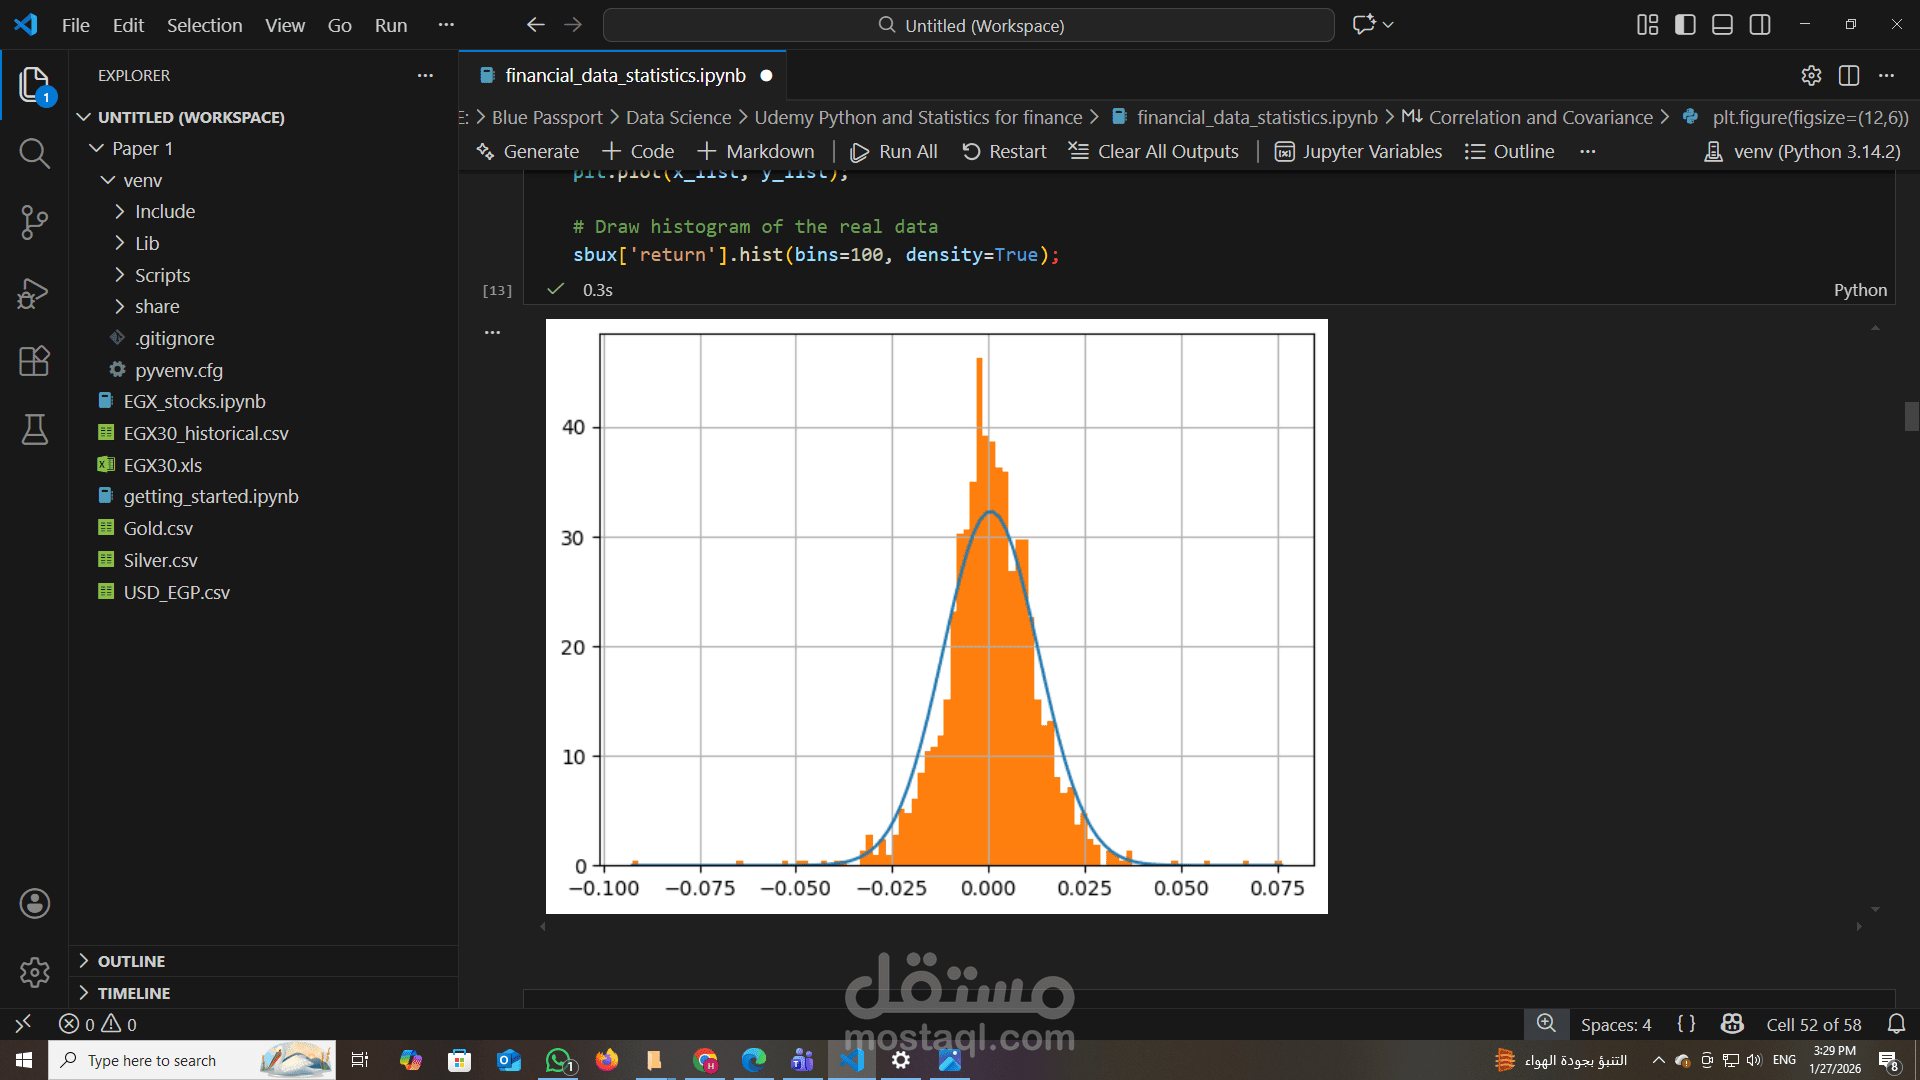Image resolution: width=1920 pixels, height=1080 pixels.
Task: Click the notebook settings gear icon
Action: [x=1811, y=76]
